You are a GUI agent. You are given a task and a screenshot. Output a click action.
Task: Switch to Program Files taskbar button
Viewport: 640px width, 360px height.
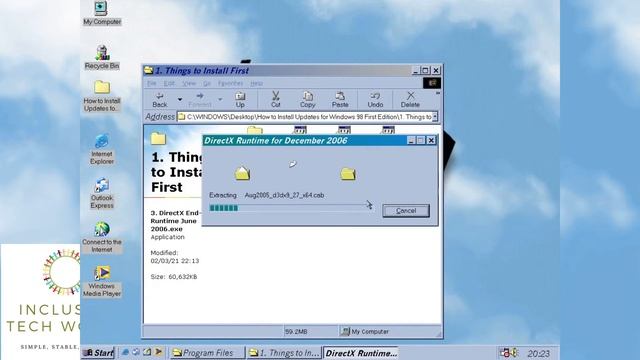[x=207, y=353]
